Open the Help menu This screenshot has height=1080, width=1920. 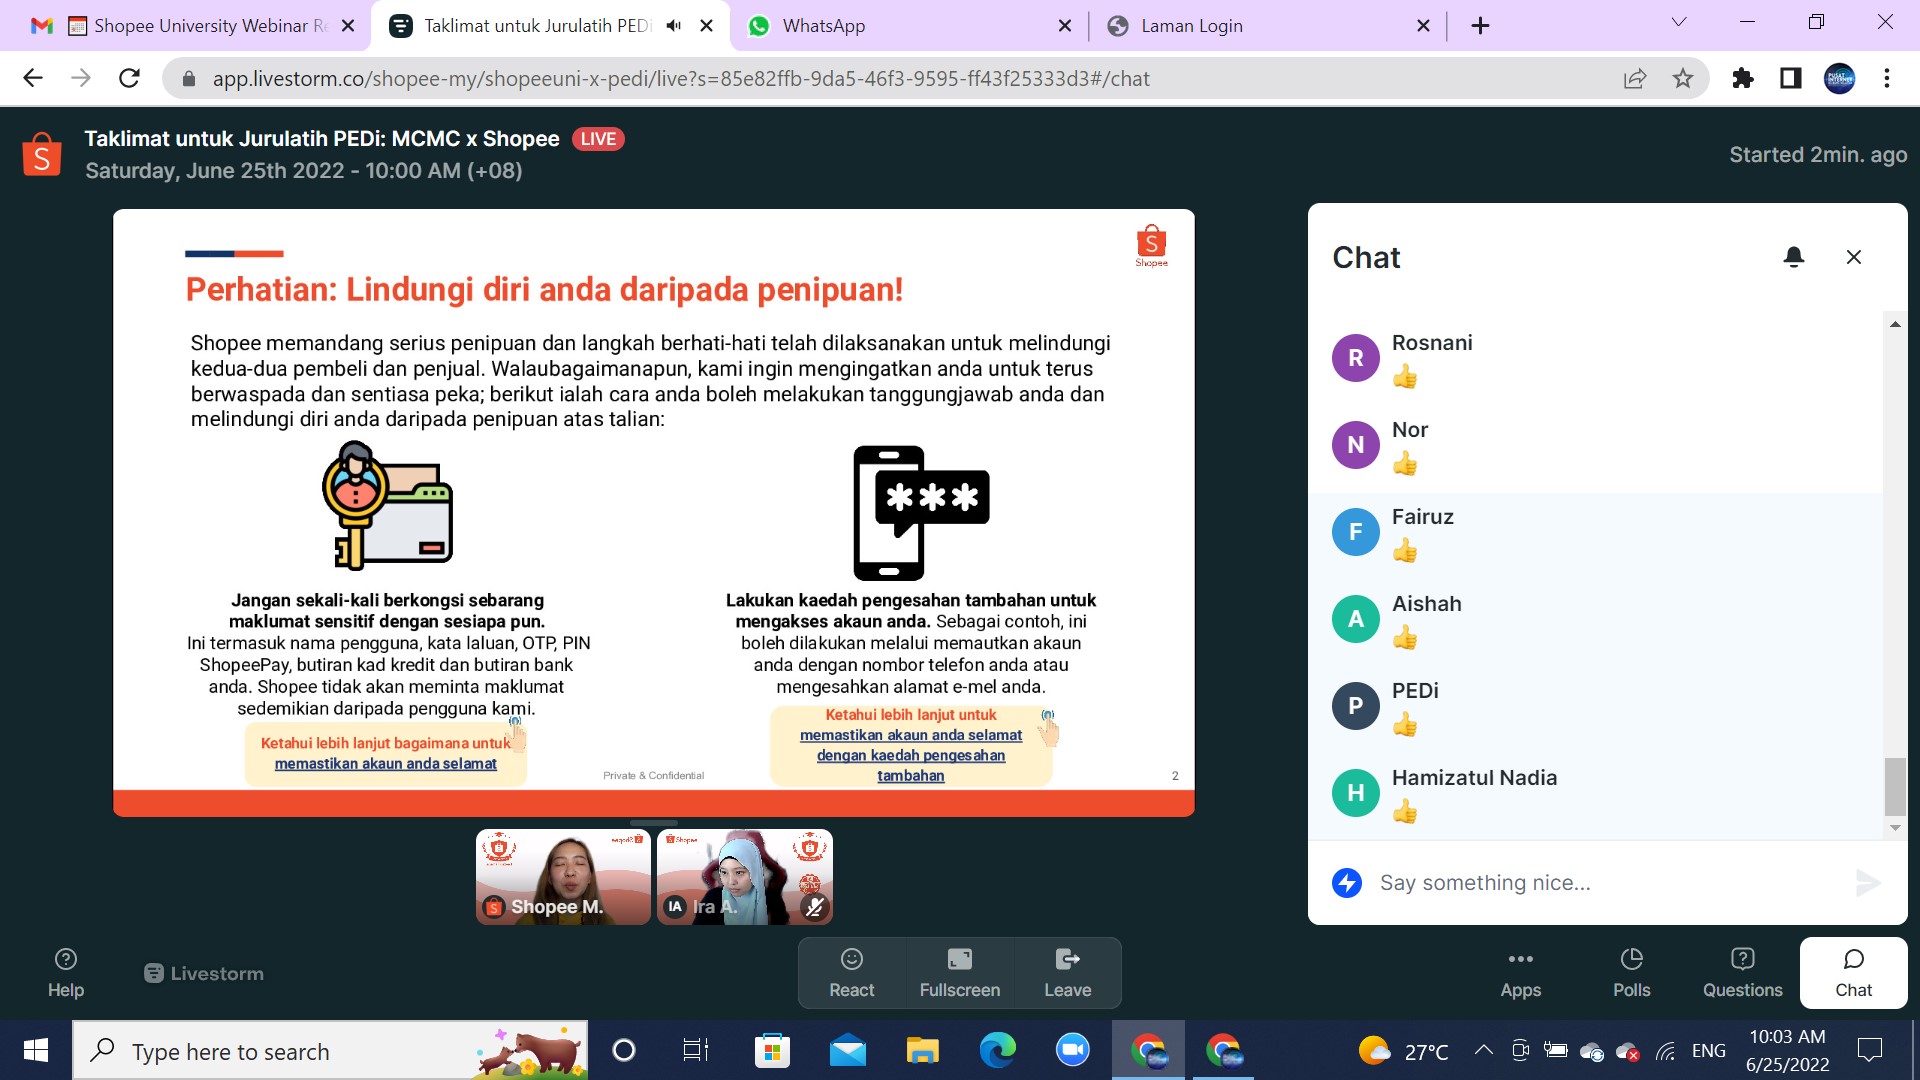click(x=66, y=973)
